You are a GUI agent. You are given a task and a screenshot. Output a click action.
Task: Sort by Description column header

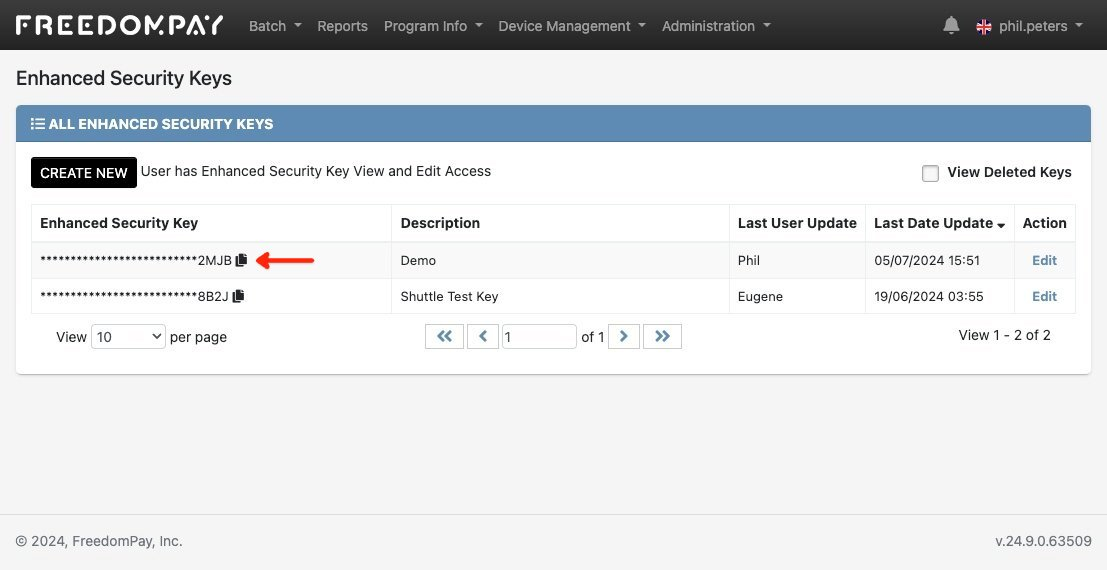point(560,223)
